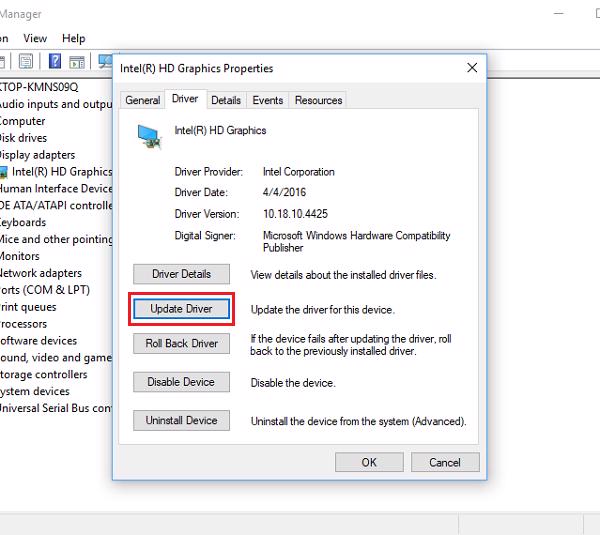The height and width of the screenshot is (535, 600).
Task: Open the View menu
Action: coord(35,38)
